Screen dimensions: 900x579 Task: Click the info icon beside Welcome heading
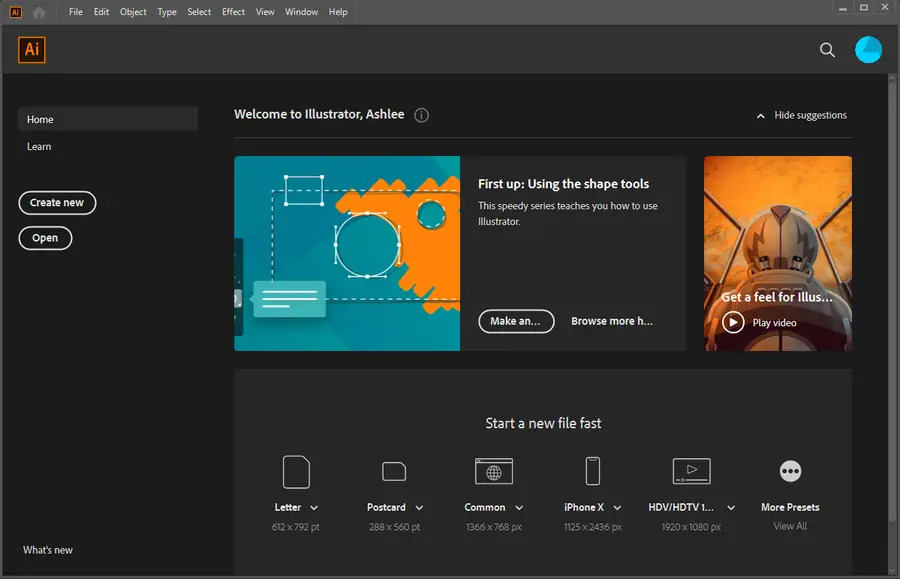422,115
